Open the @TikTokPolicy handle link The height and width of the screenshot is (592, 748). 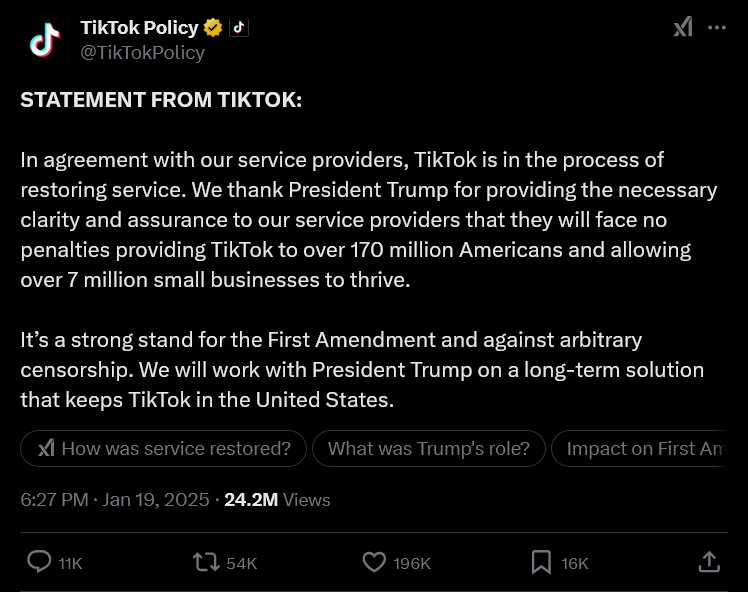coord(142,53)
